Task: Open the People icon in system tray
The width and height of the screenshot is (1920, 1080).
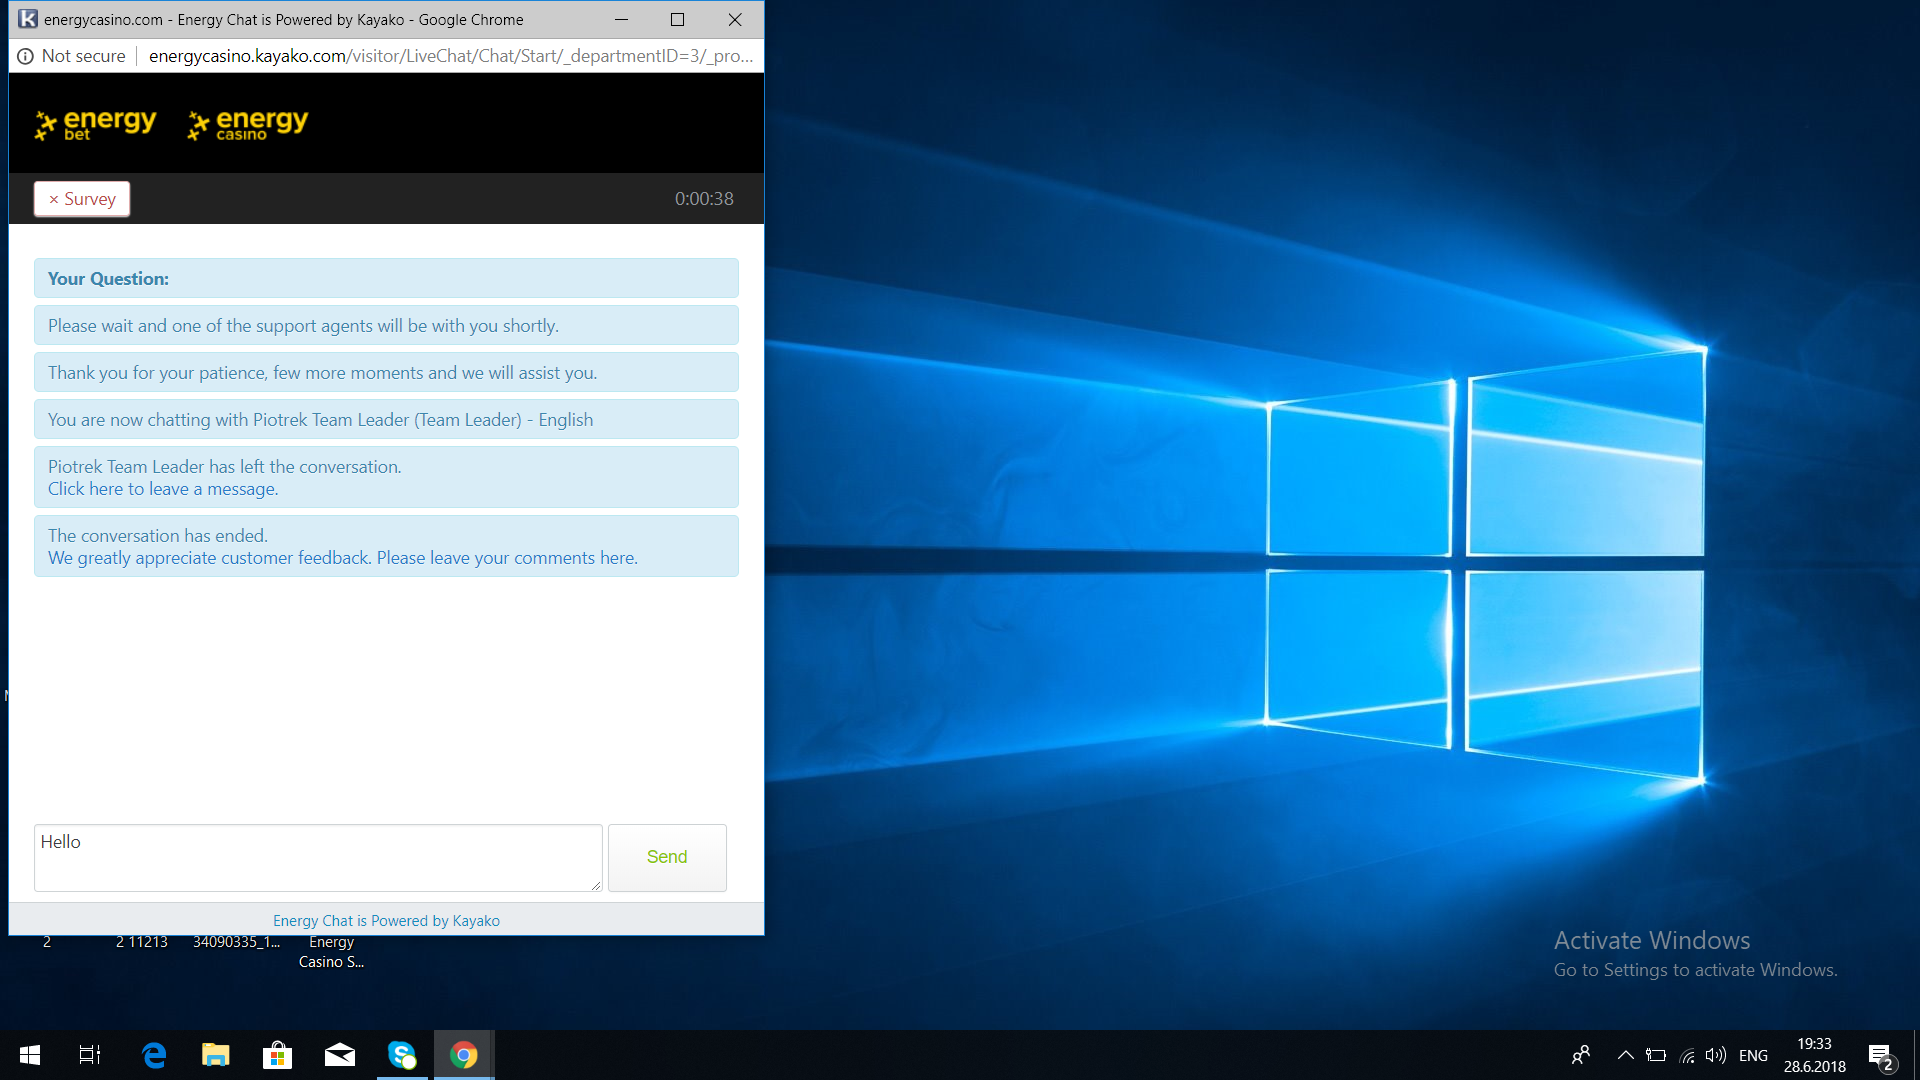Action: (1581, 1055)
